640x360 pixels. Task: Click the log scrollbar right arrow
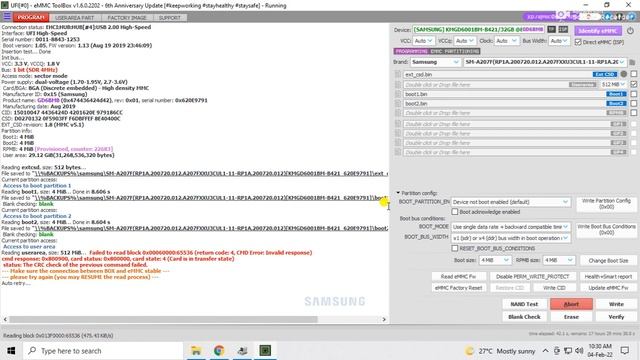[x=384, y=319]
